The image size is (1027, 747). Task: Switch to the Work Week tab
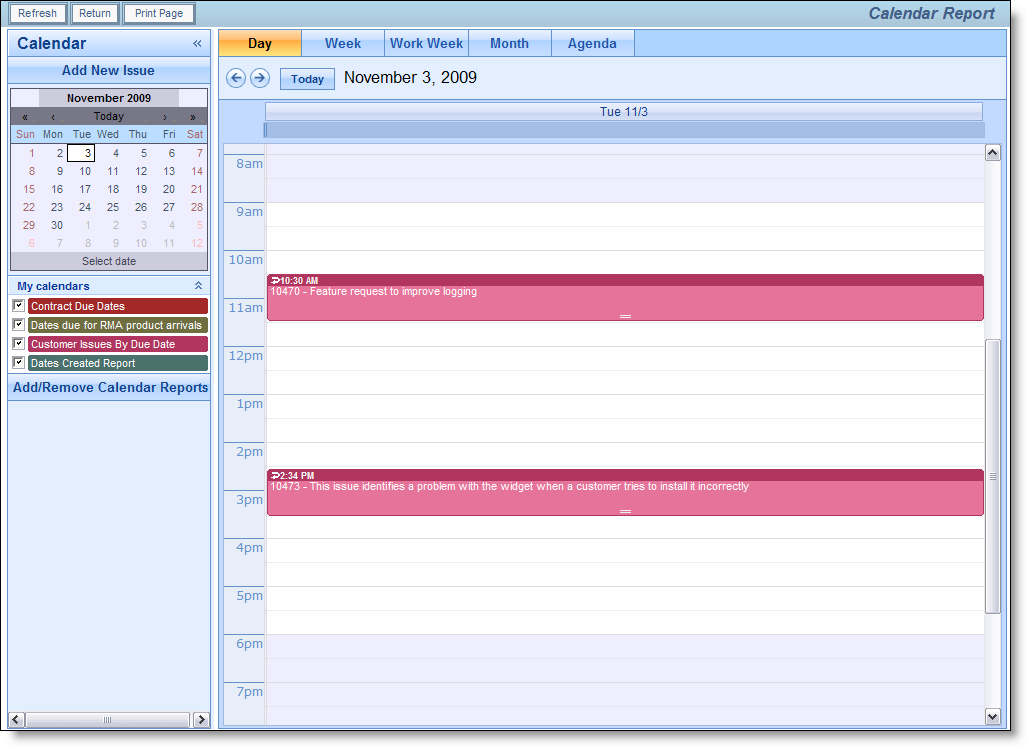pyautogui.click(x=426, y=43)
